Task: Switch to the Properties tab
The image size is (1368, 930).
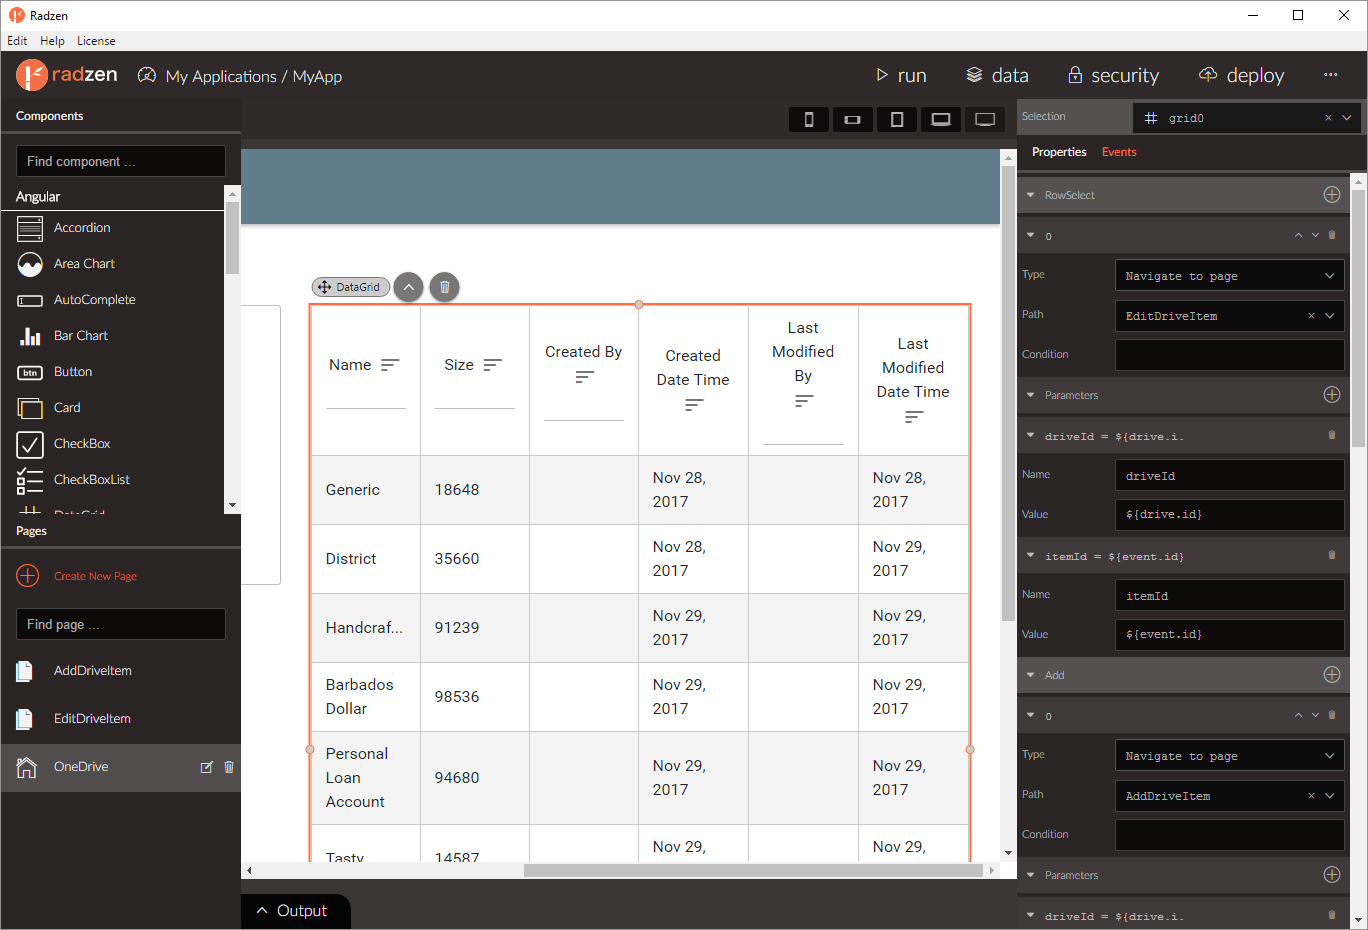Action: 1059,152
